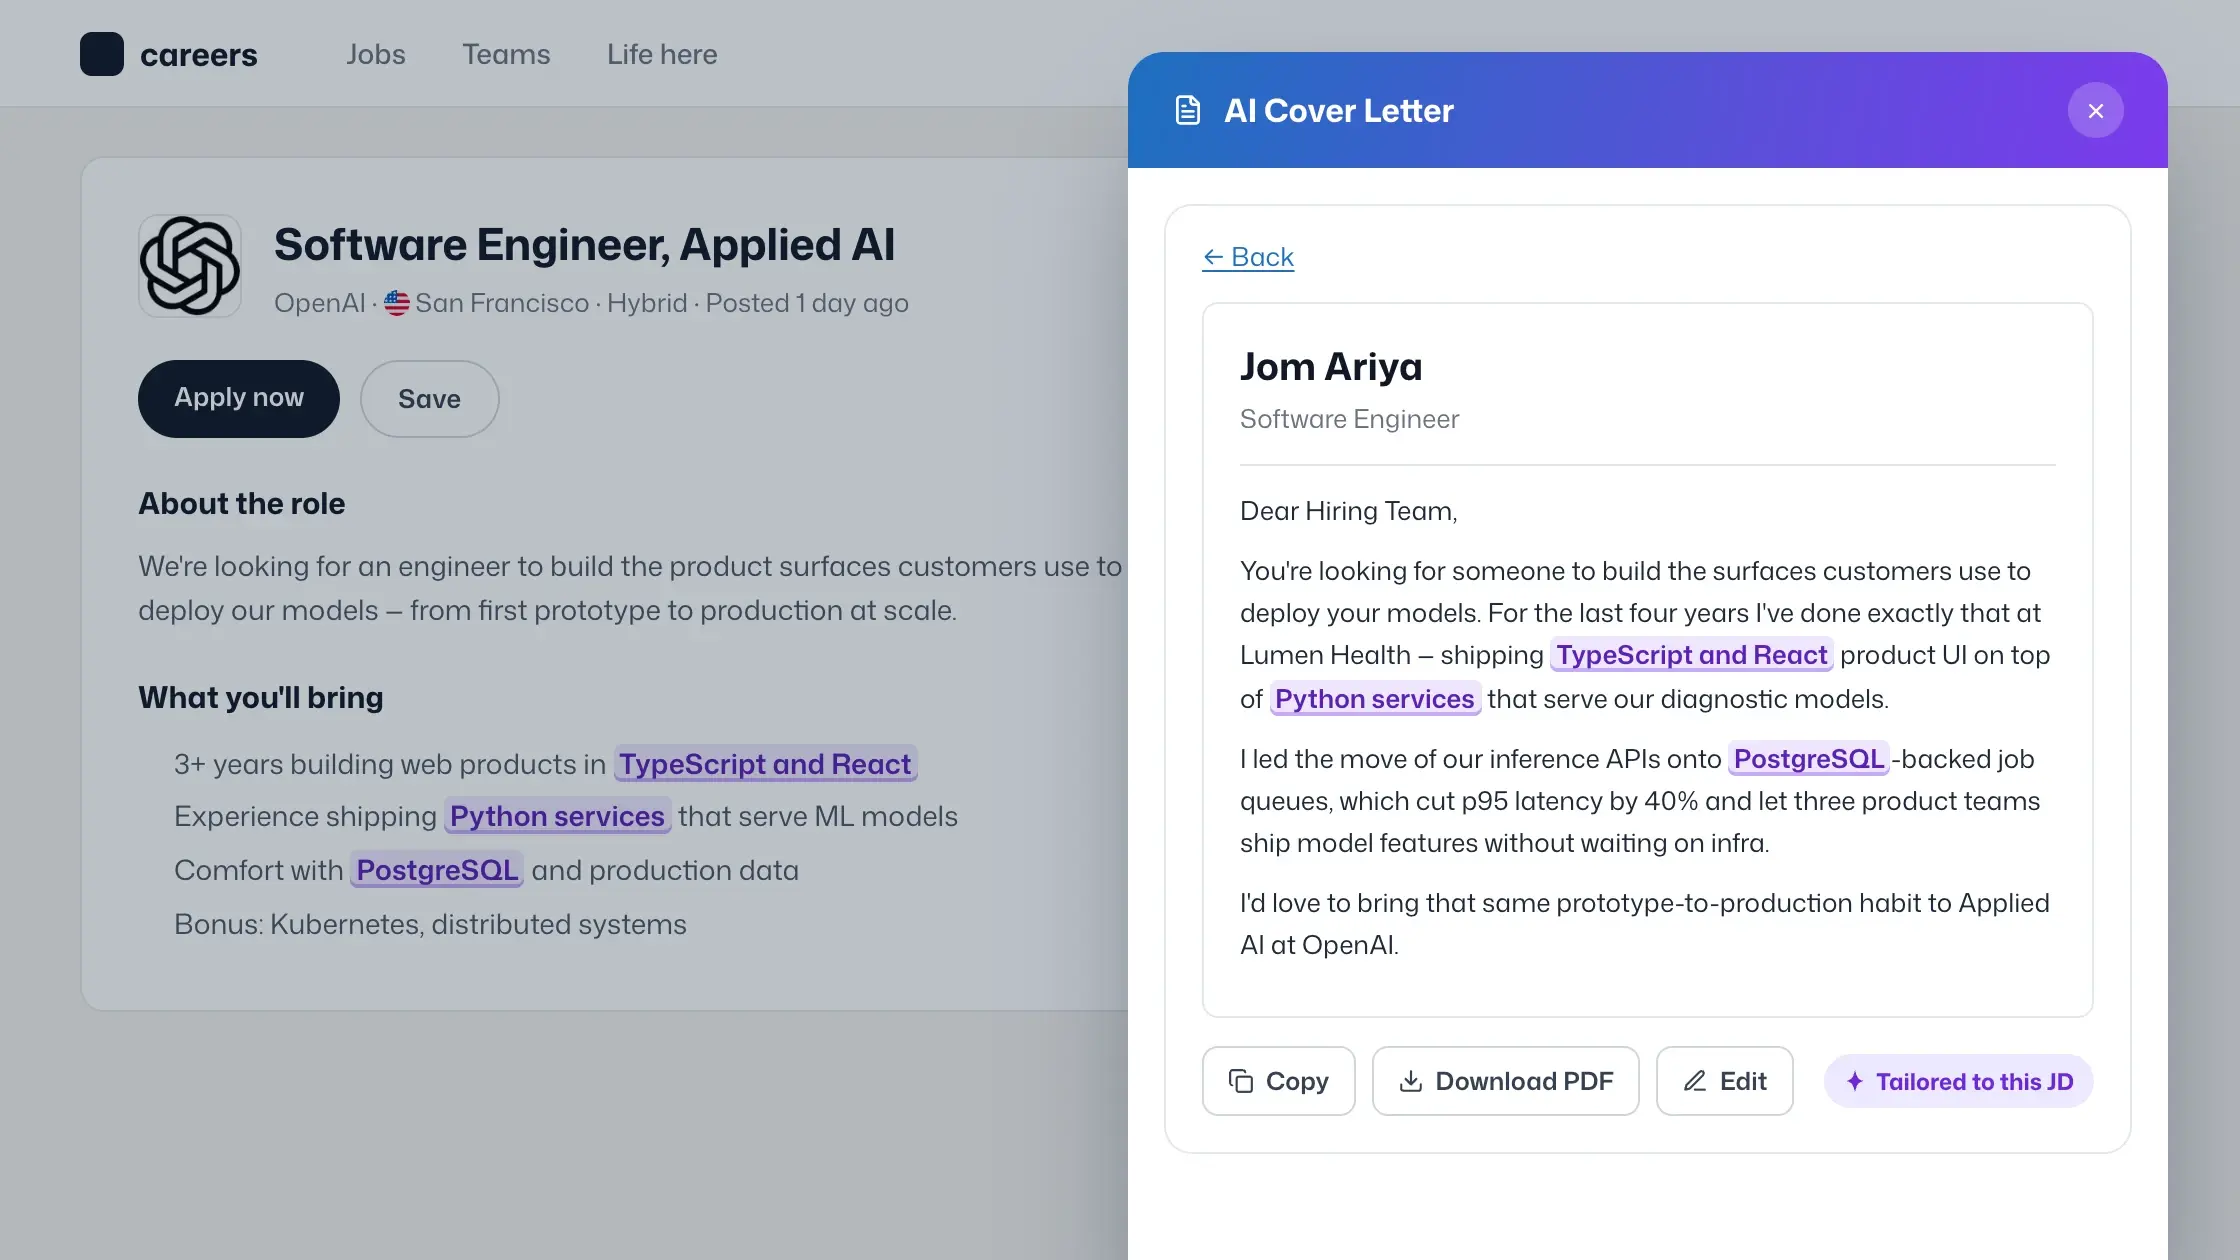Image resolution: width=2240 pixels, height=1260 pixels.
Task: Open the Life here nav item
Action: coord(662,54)
